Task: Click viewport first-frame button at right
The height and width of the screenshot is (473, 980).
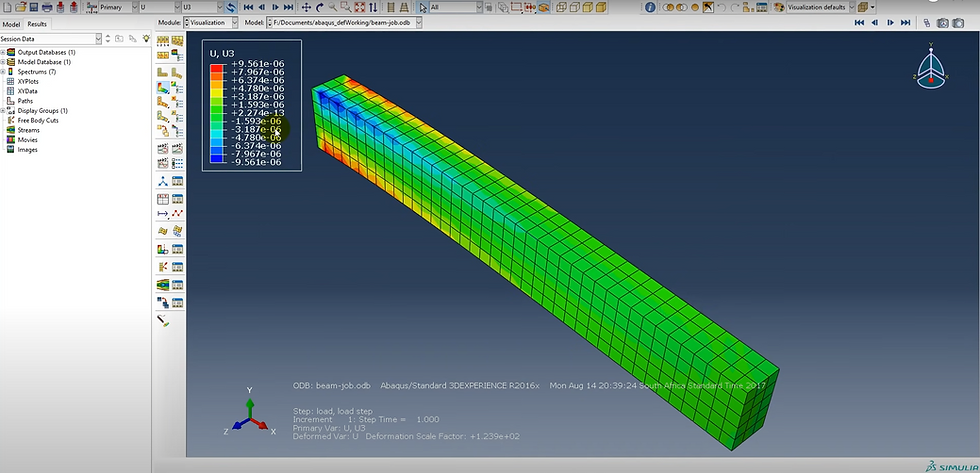Action: (859, 22)
